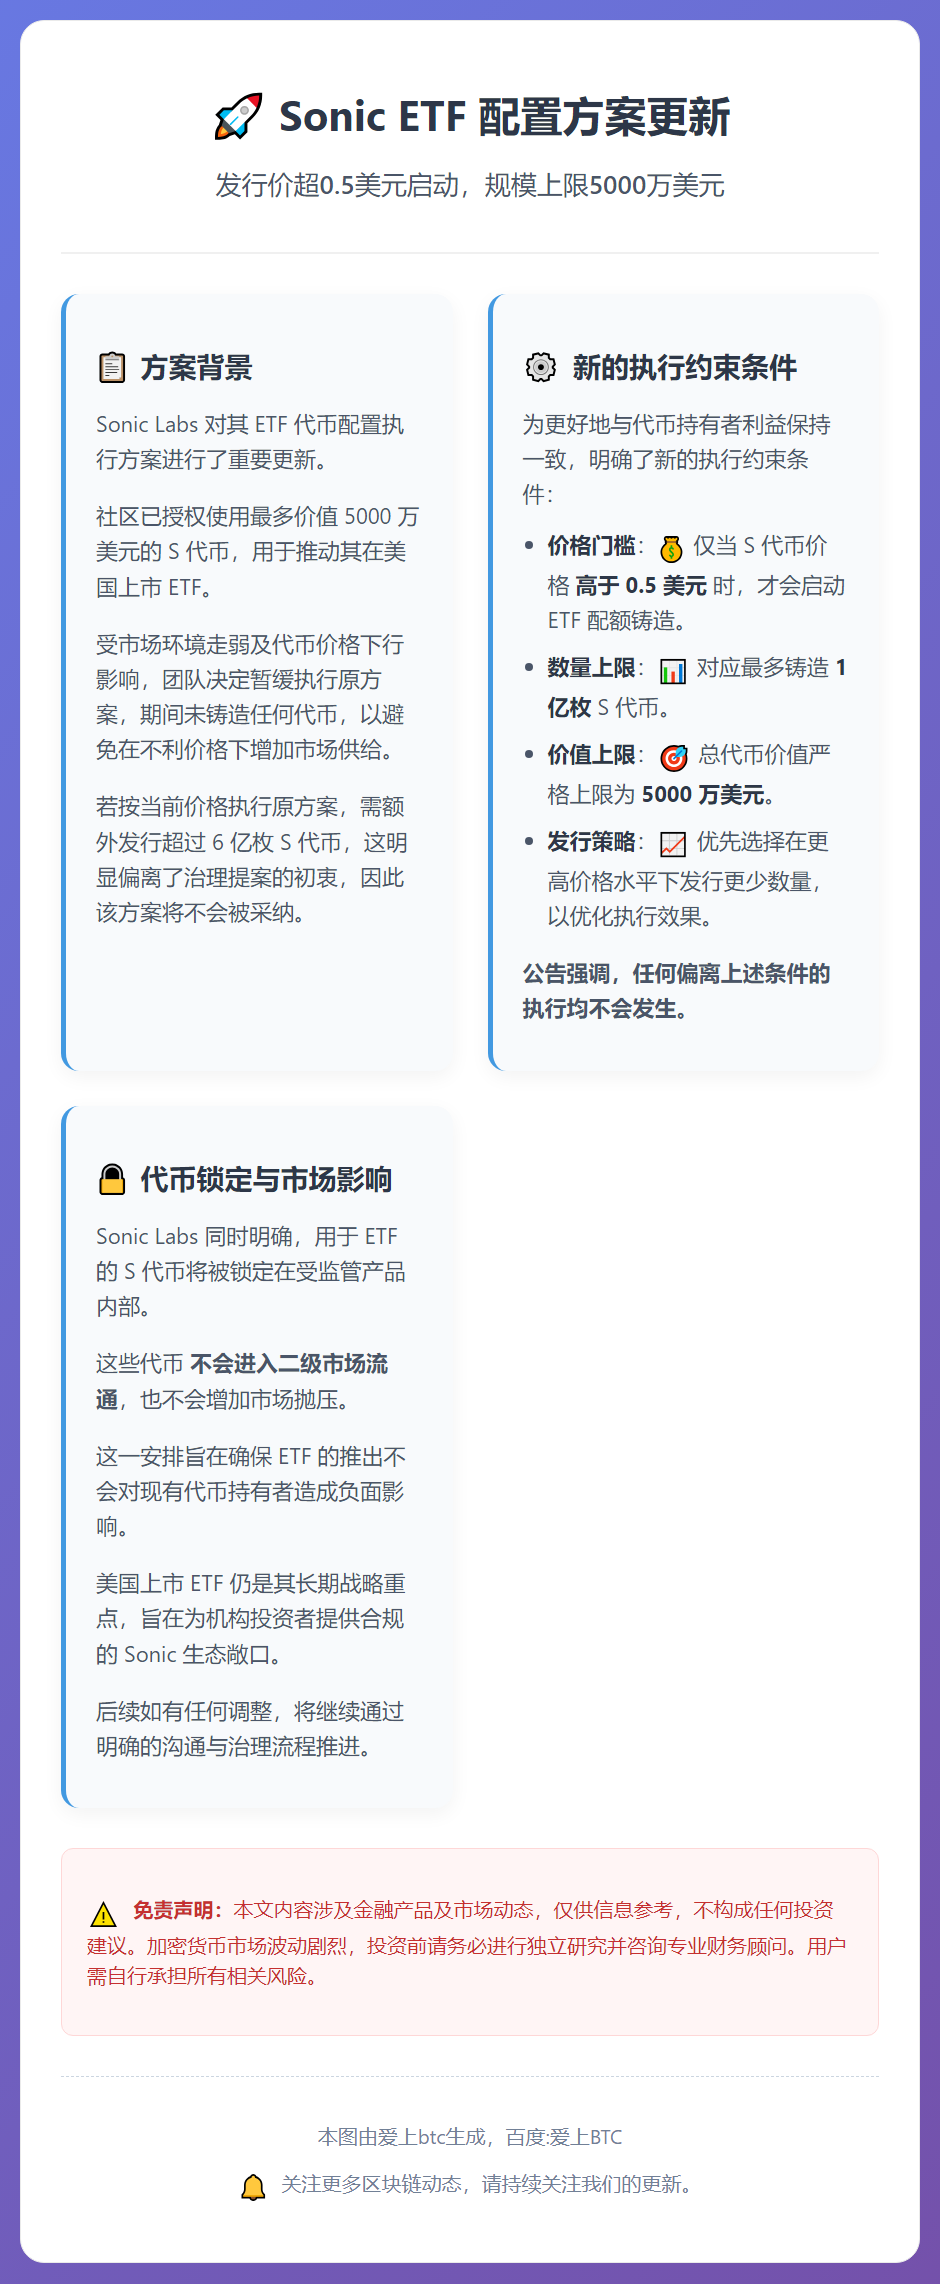
Task: Click the bold text 高于 0.5 美元
Action: pyautogui.click(x=641, y=586)
